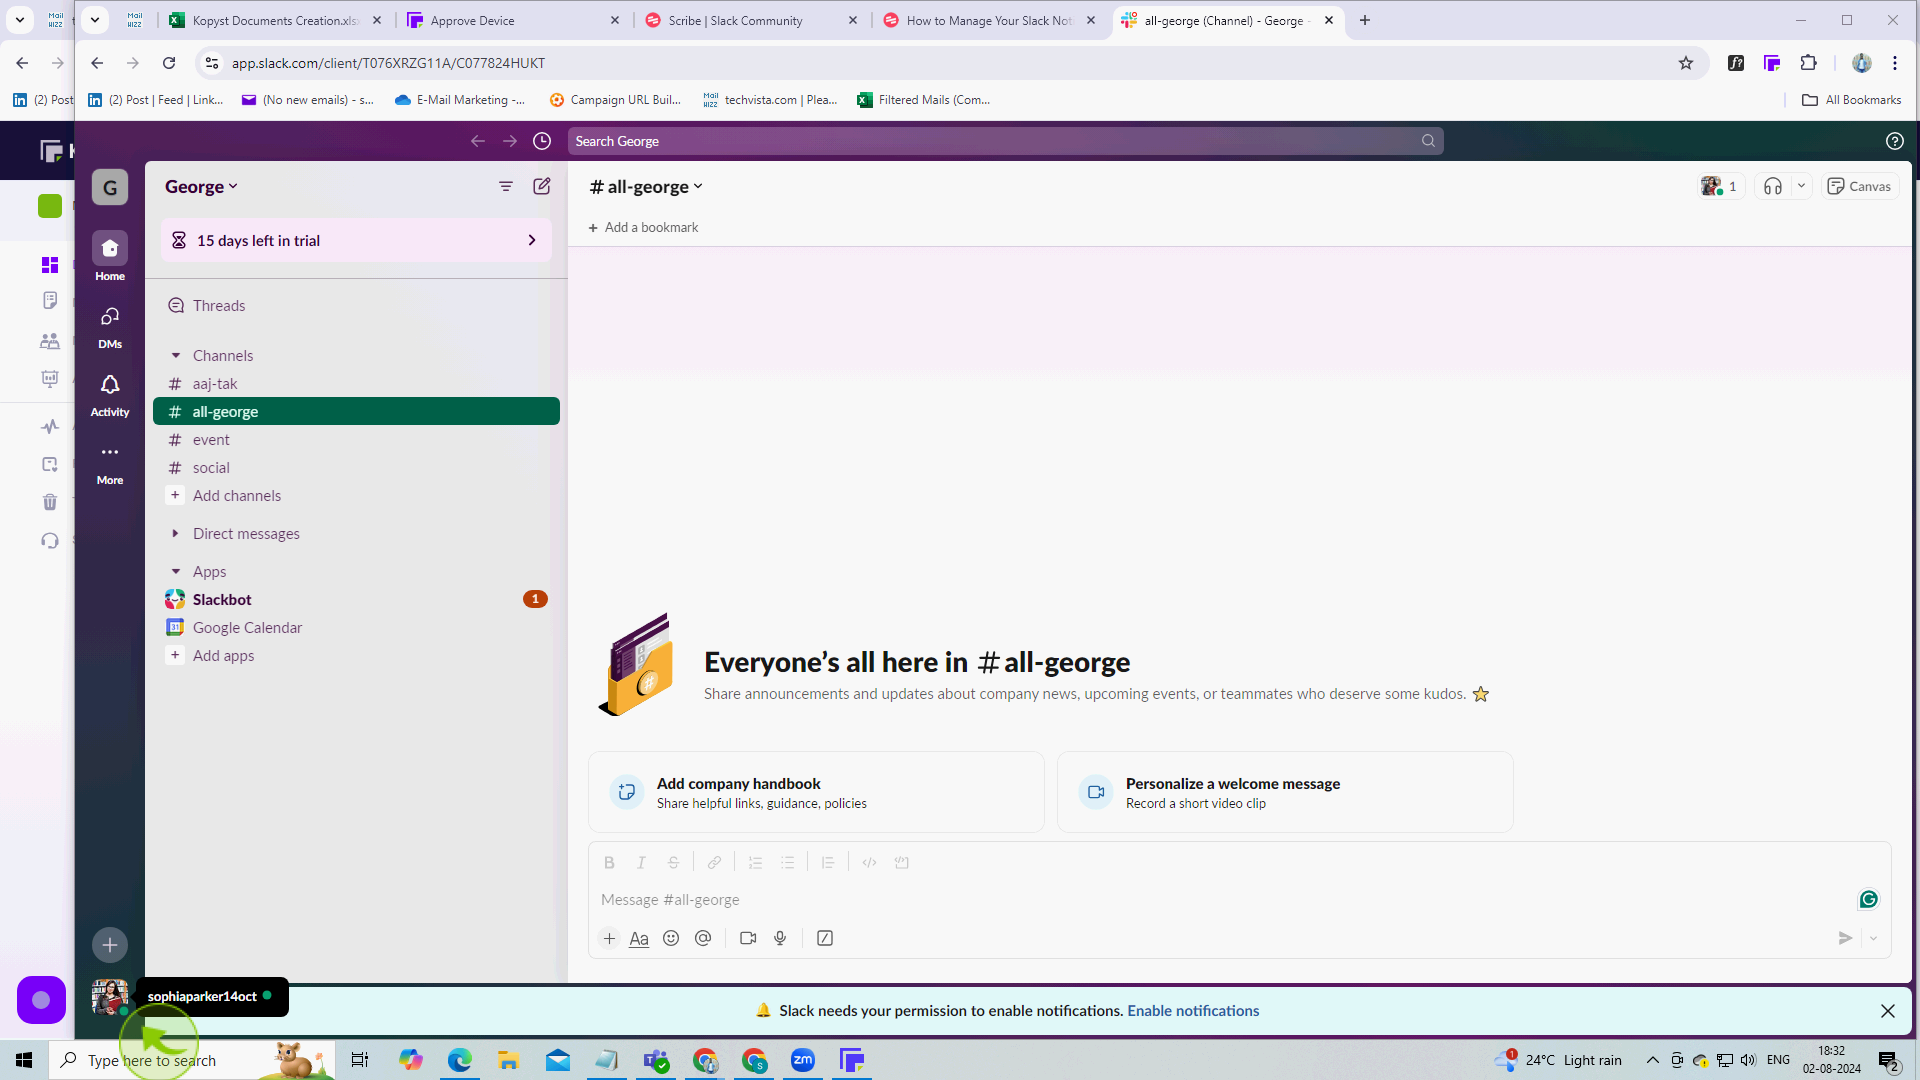Image resolution: width=1920 pixels, height=1080 pixels.
Task: Open slash shortcuts icon in composer
Action: [x=825, y=938]
